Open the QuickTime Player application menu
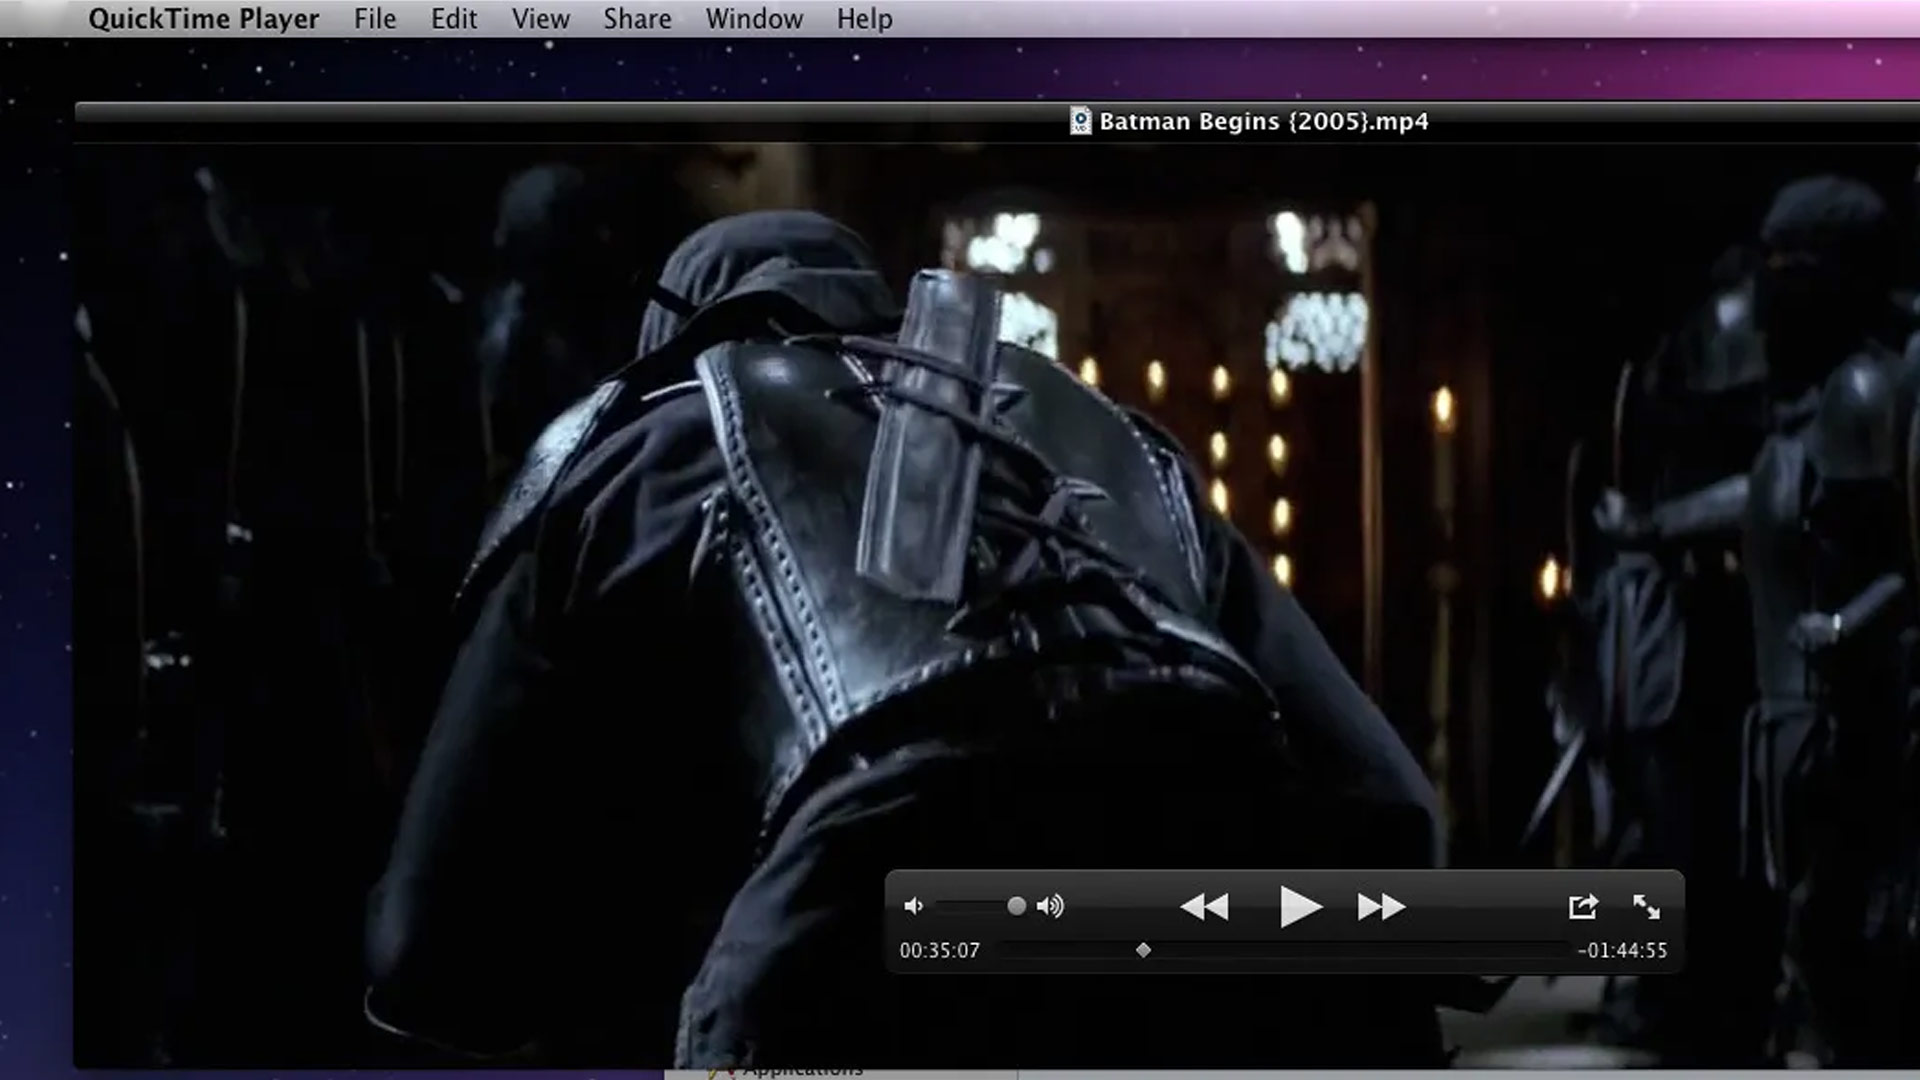The image size is (1920, 1080). click(x=204, y=19)
